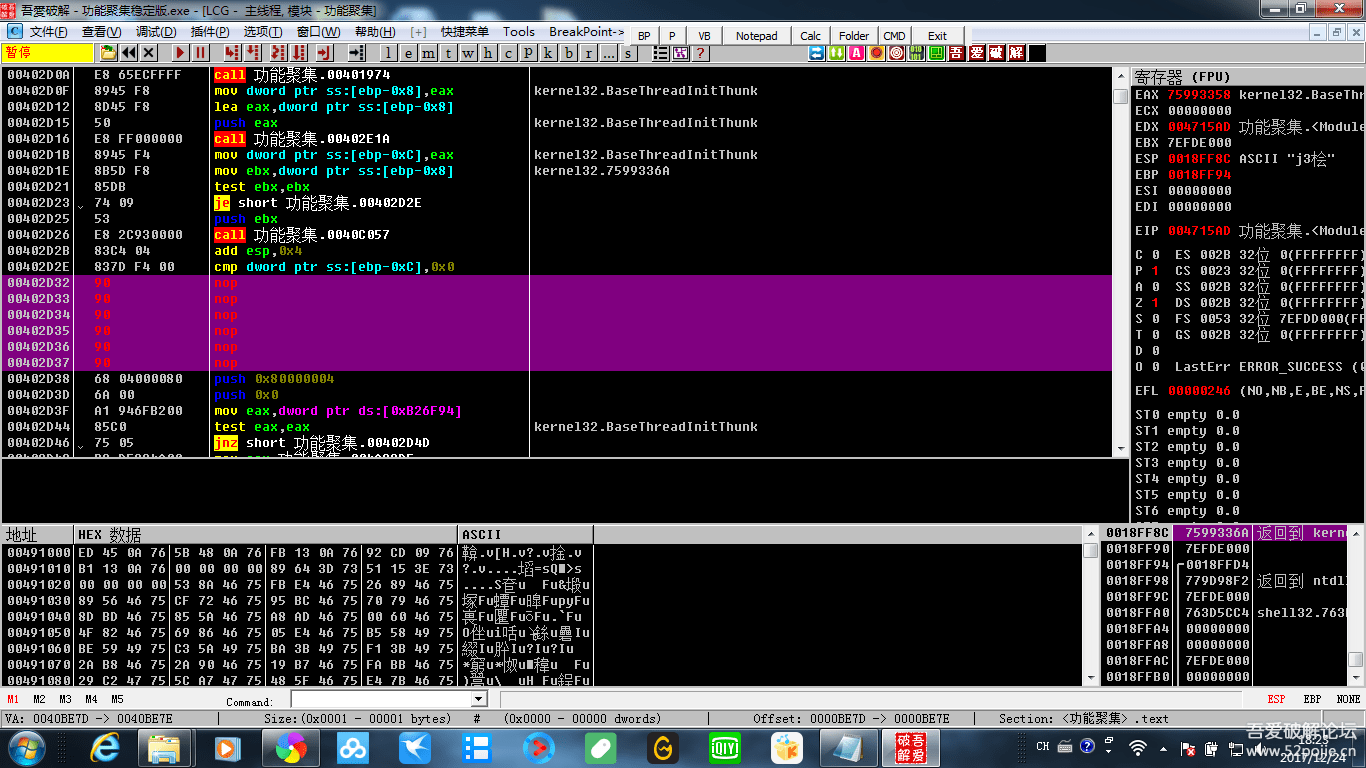This screenshot has height=768, width=1366.
Task: Open Windows list with 'w' button
Action: 468,53
